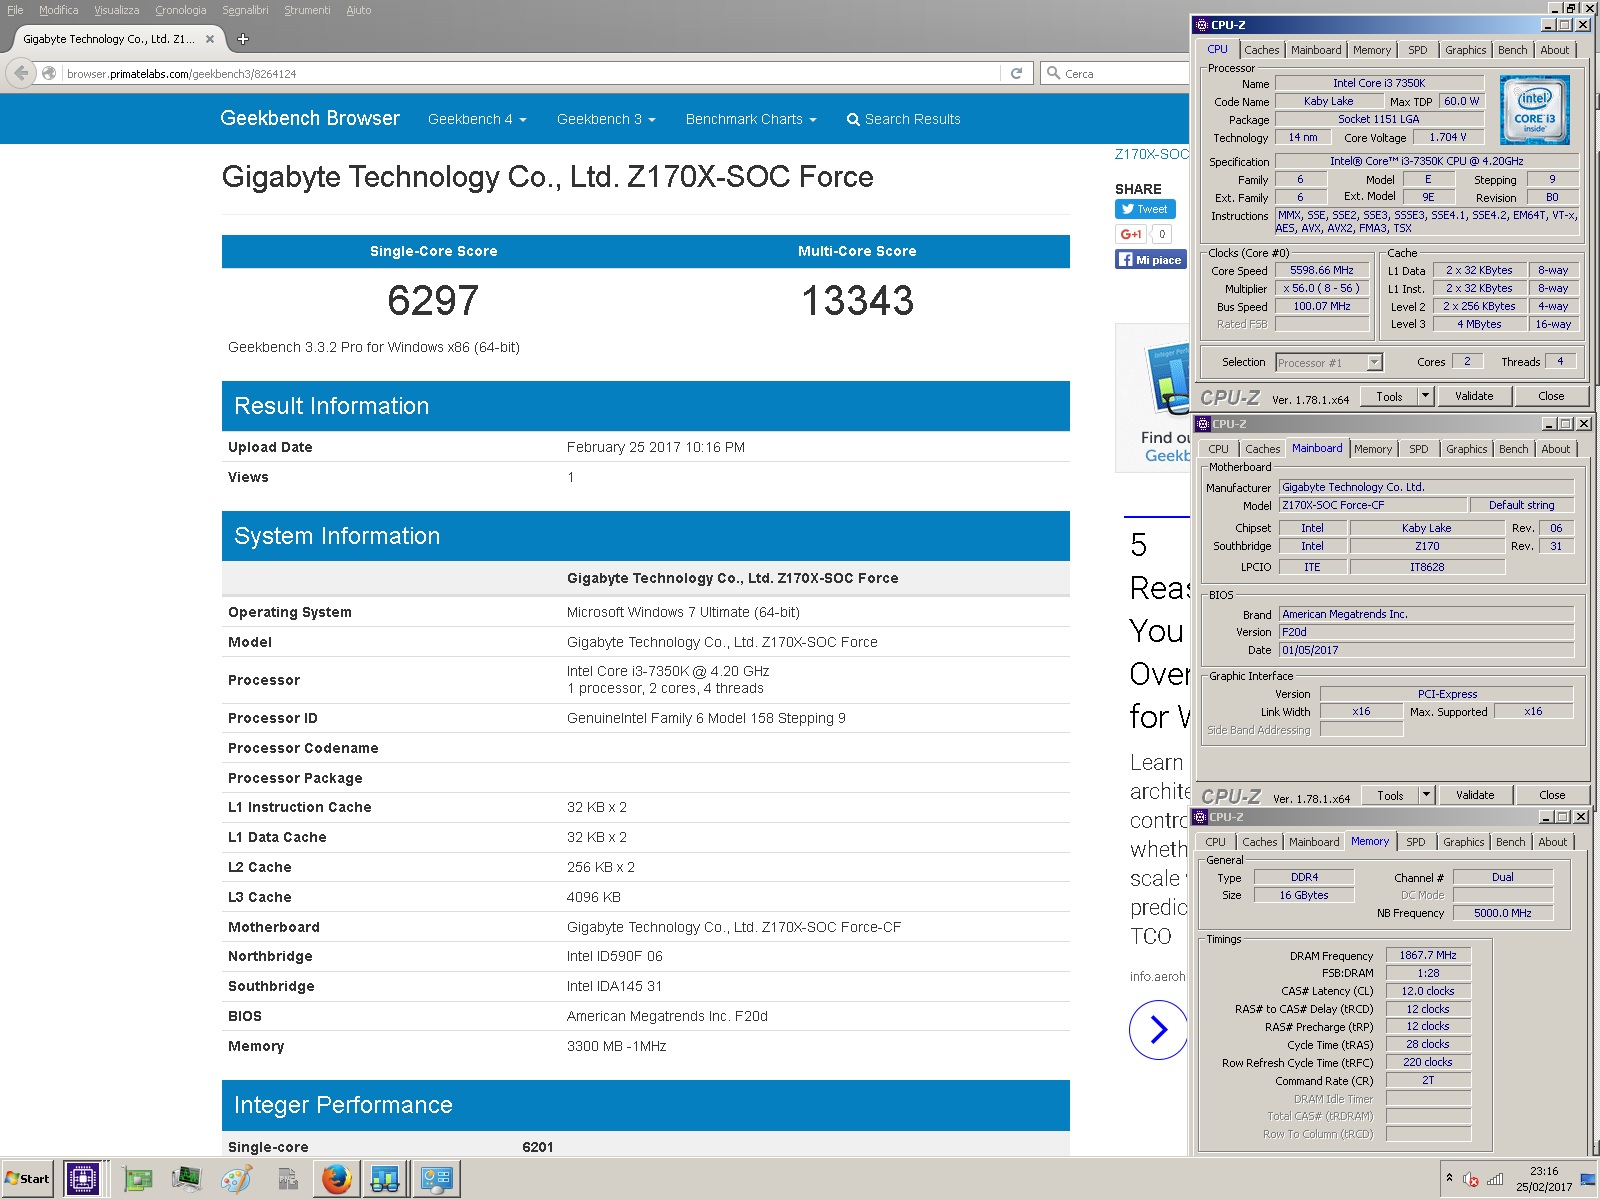Viewport: 1600px width, 1200px height.
Task: Open About tab in the Mainboard CPU-Z window
Action: pyautogui.click(x=1555, y=449)
